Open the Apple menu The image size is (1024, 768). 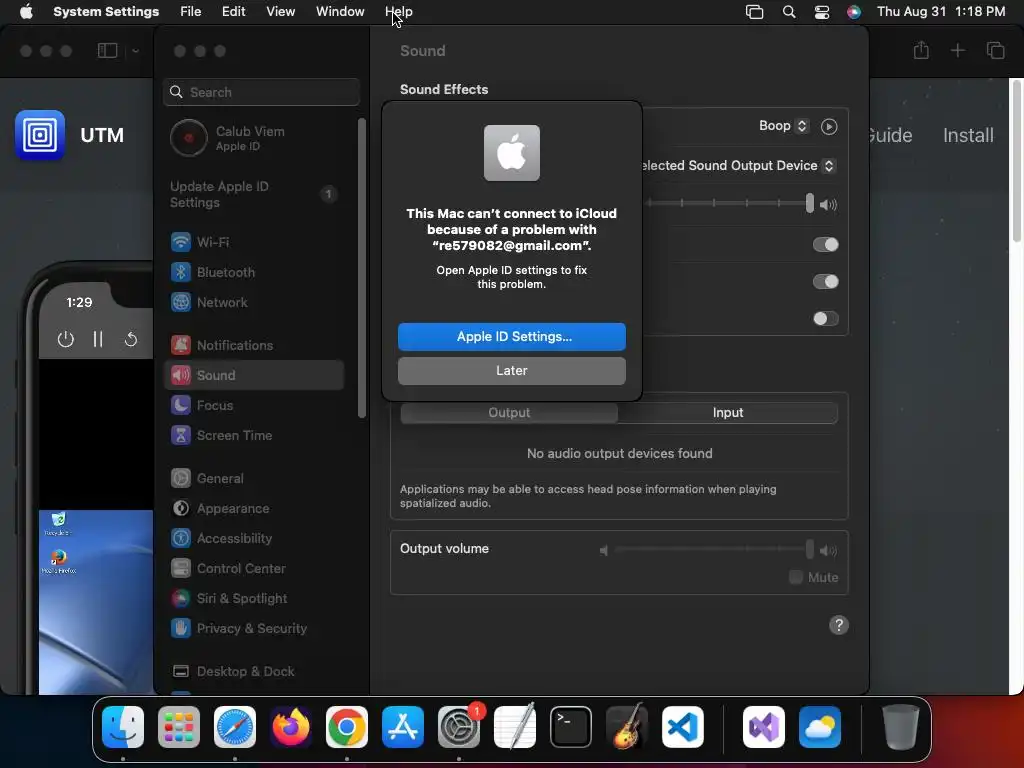pos(26,12)
